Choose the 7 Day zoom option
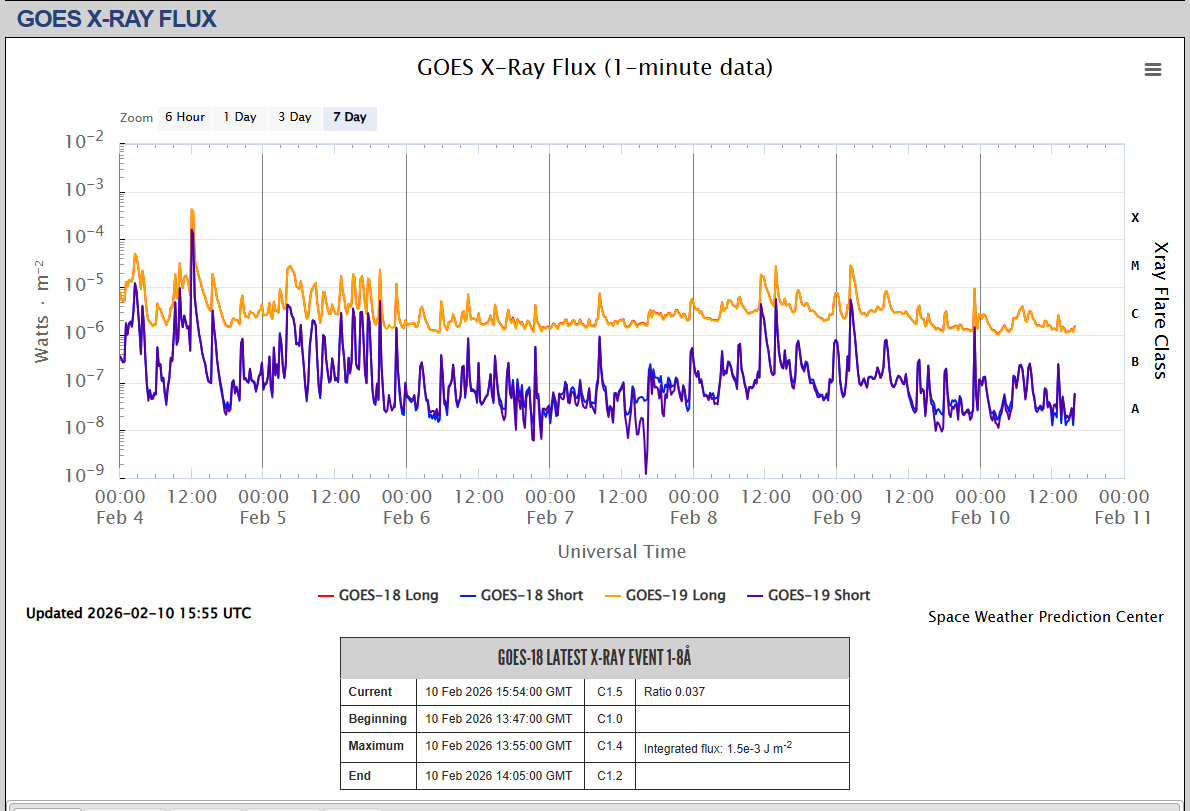The height and width of the screenshot is (811, 1190). point(349,117)
